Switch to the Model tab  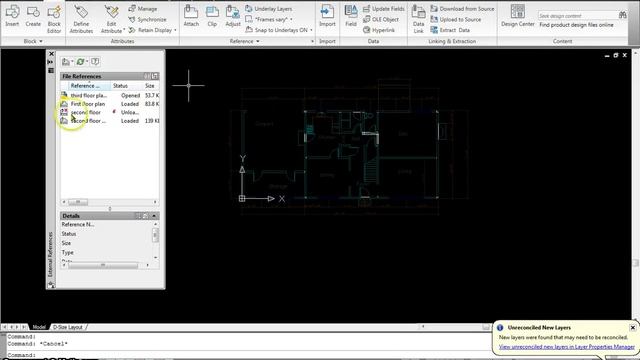coord(39,327)
